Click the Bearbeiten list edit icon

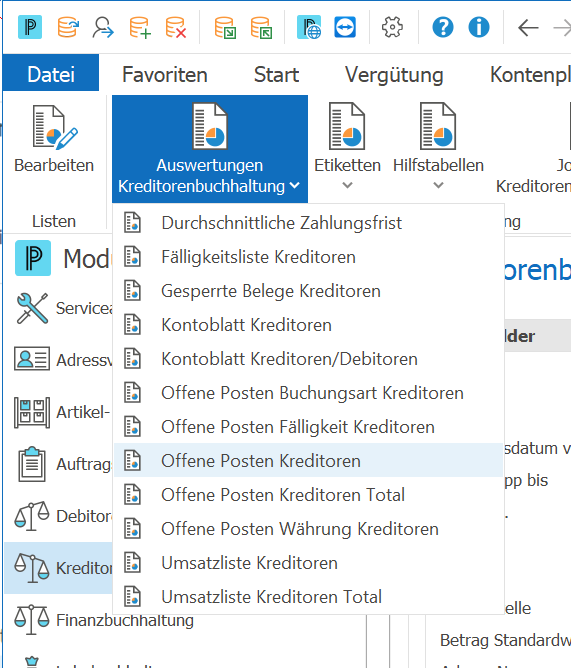click(55, 127)
